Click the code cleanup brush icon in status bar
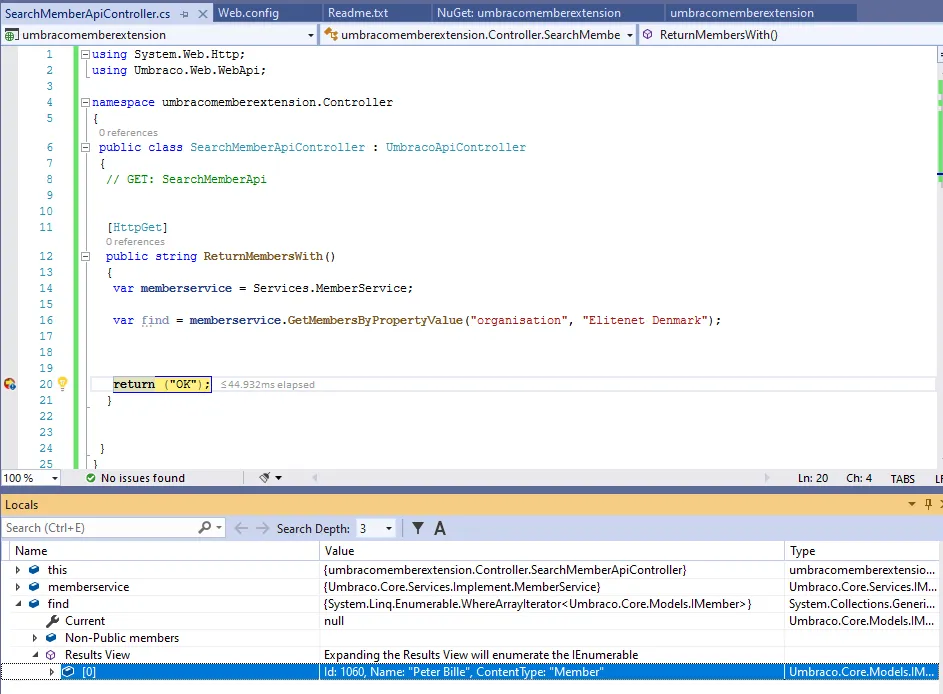 265,478
